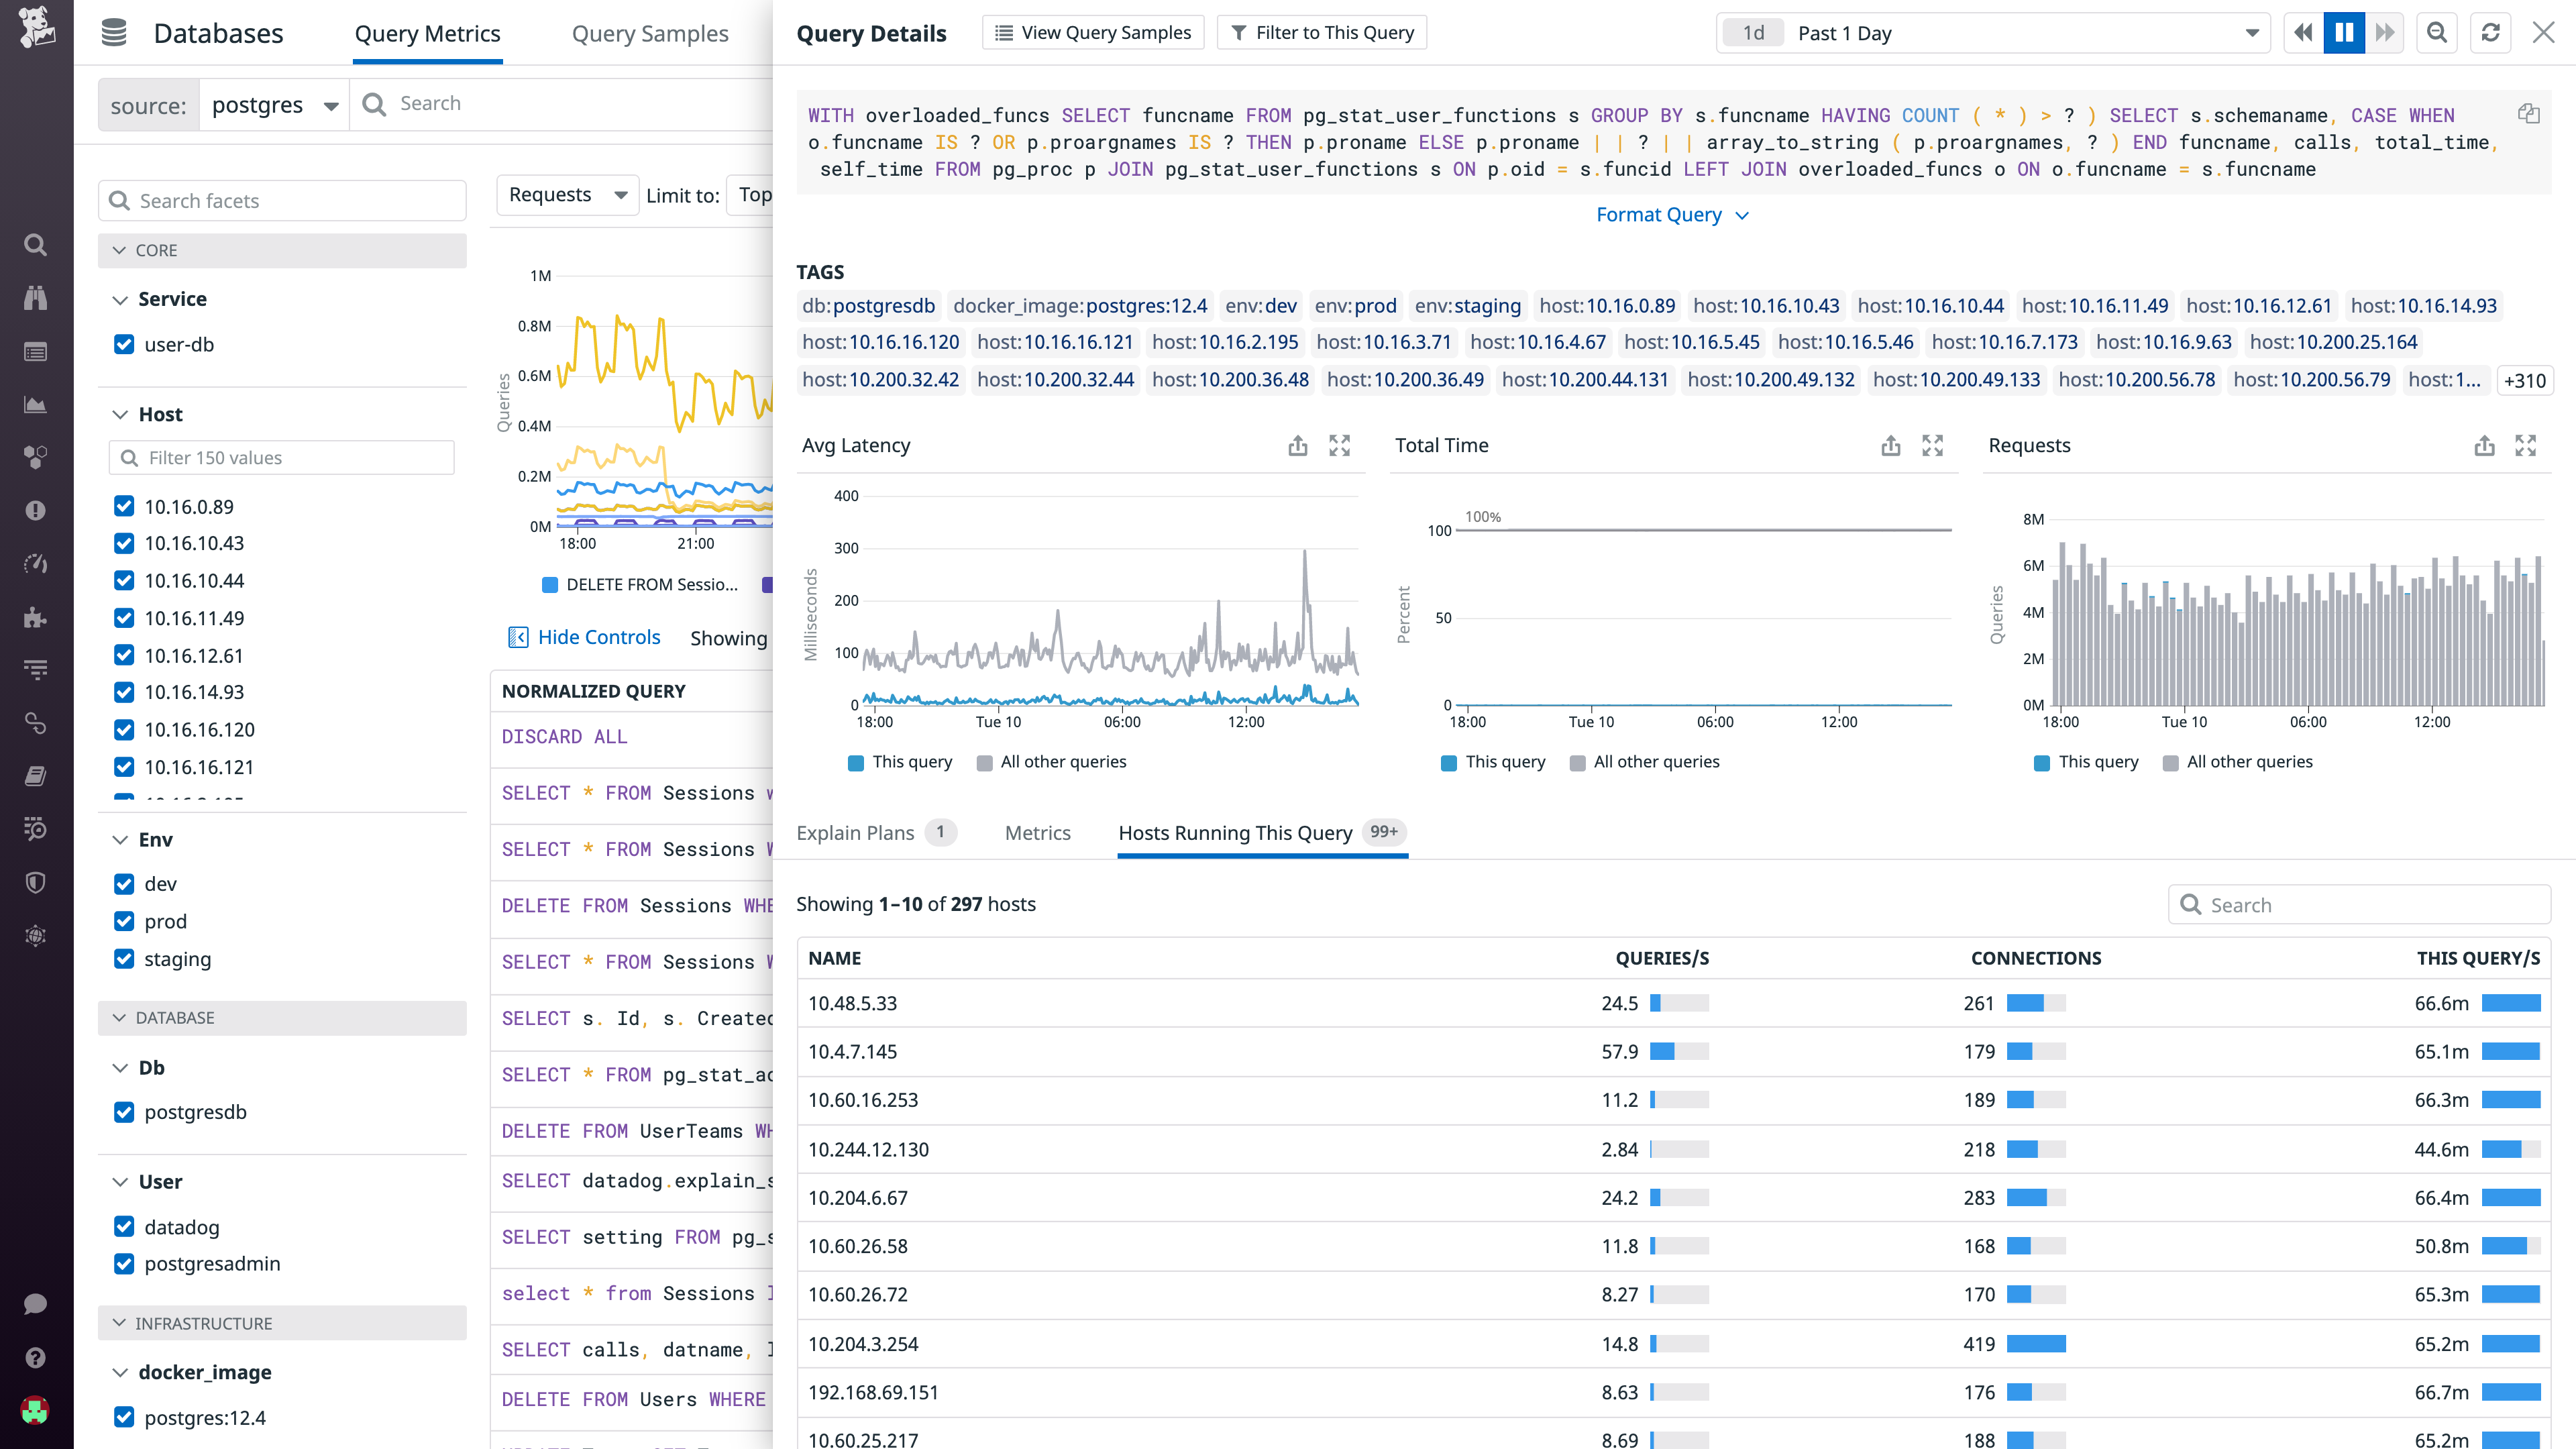Switch to the Query Samples tab
The image size is (2576, 1449).
[650, 33]
